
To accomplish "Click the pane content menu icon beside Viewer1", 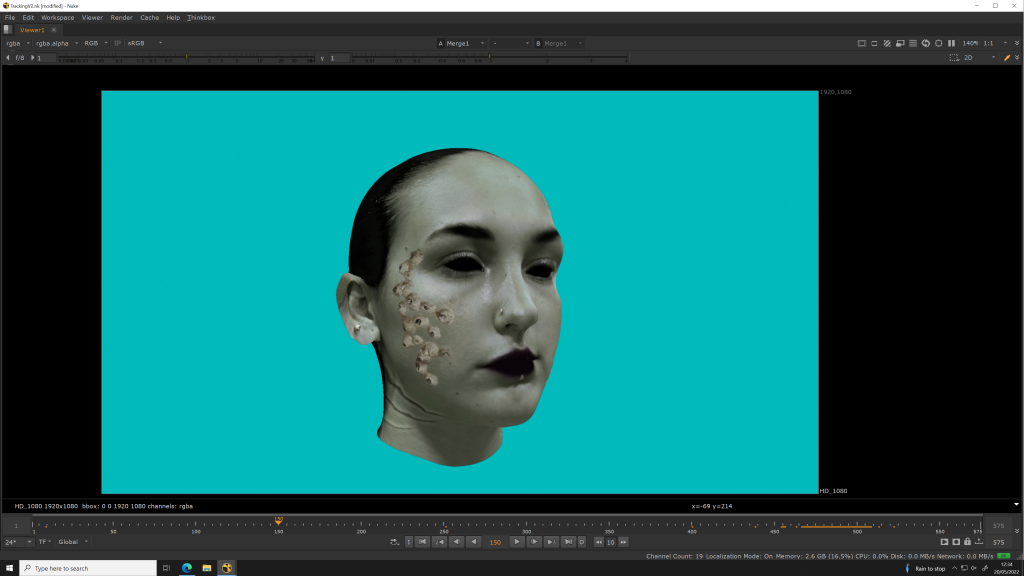I will pyautogui.click(x=7, y=30).
